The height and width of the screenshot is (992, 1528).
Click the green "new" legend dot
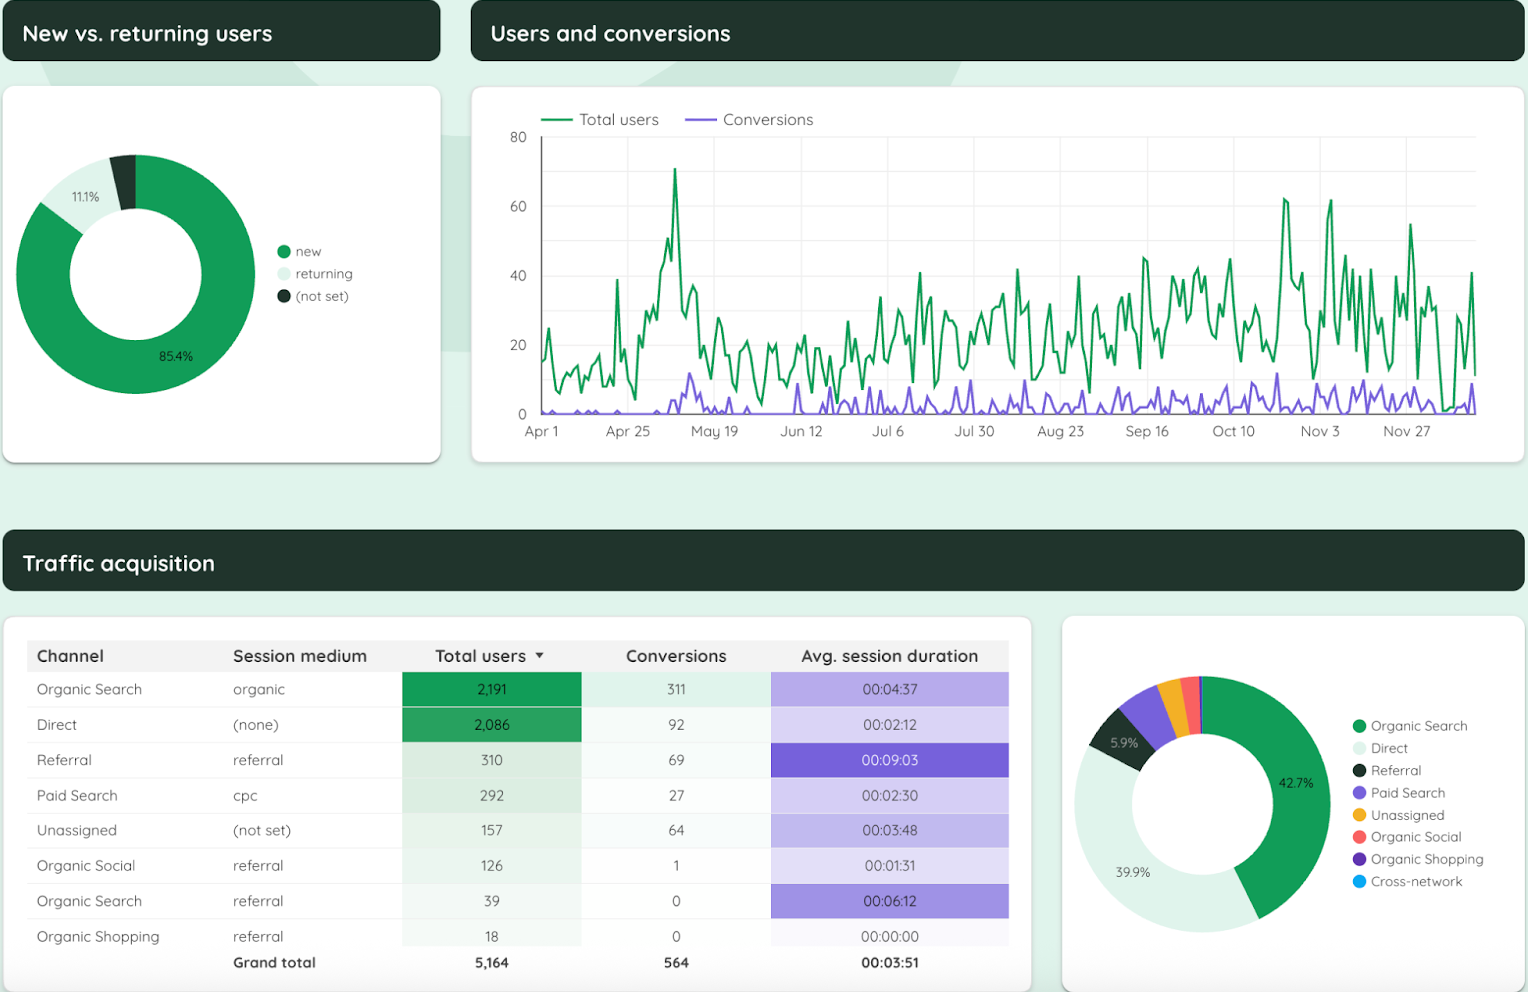tap(284, 252)
